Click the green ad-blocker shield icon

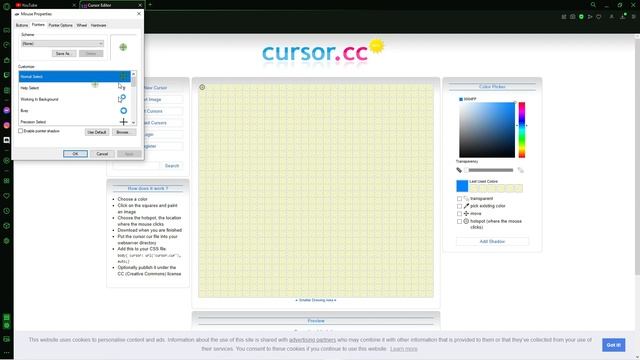click(581, 17)
